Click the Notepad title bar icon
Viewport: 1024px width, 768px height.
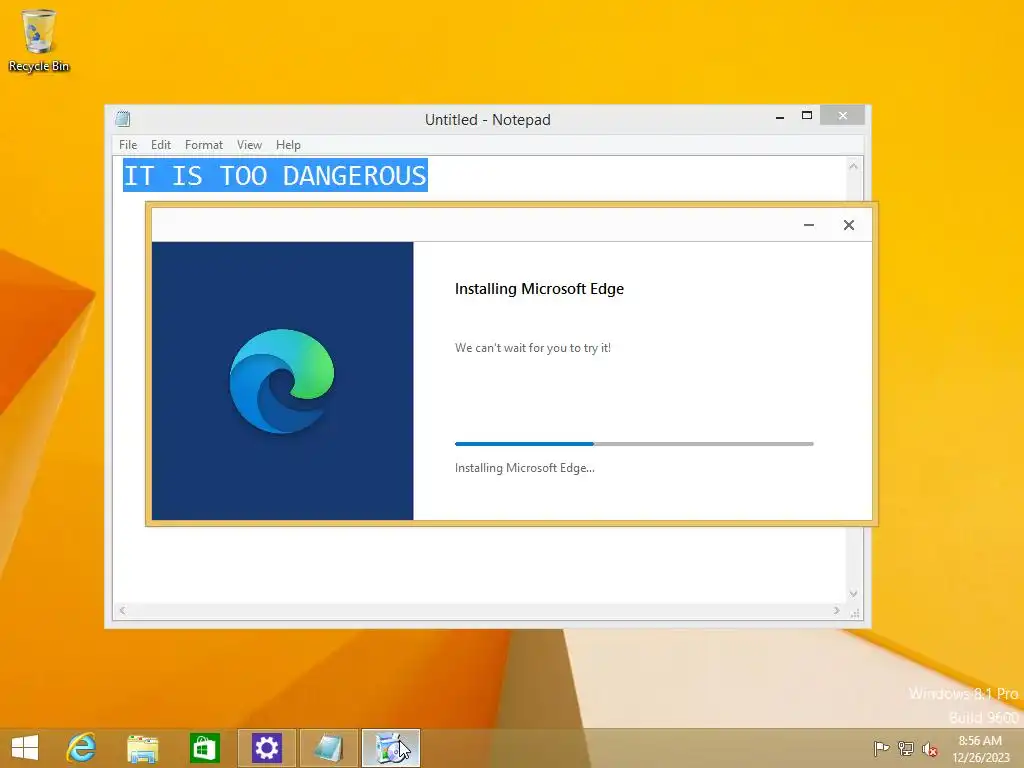point(123,119)
